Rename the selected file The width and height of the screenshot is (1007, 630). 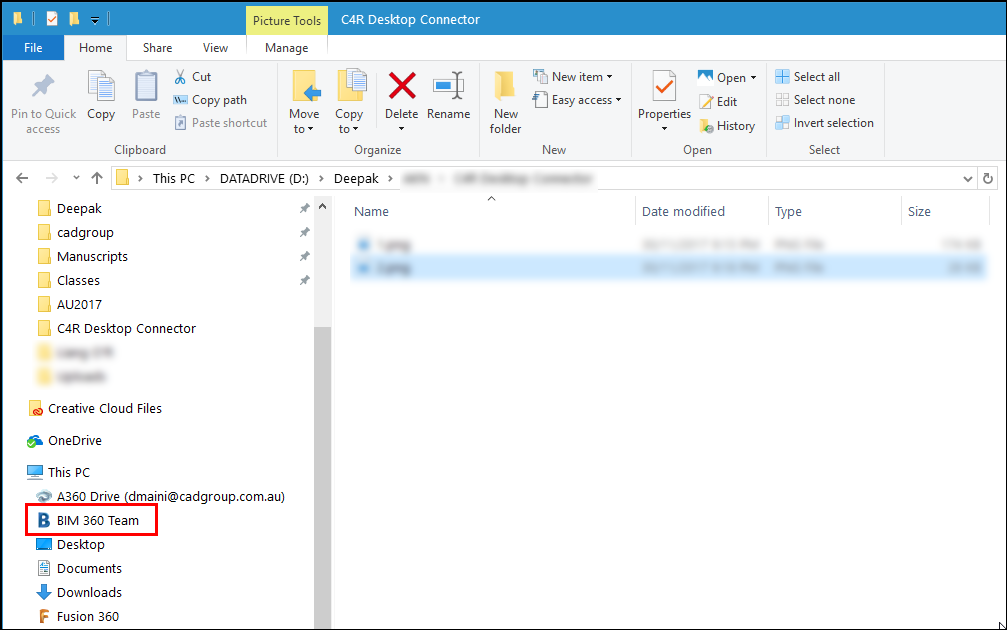448,96
